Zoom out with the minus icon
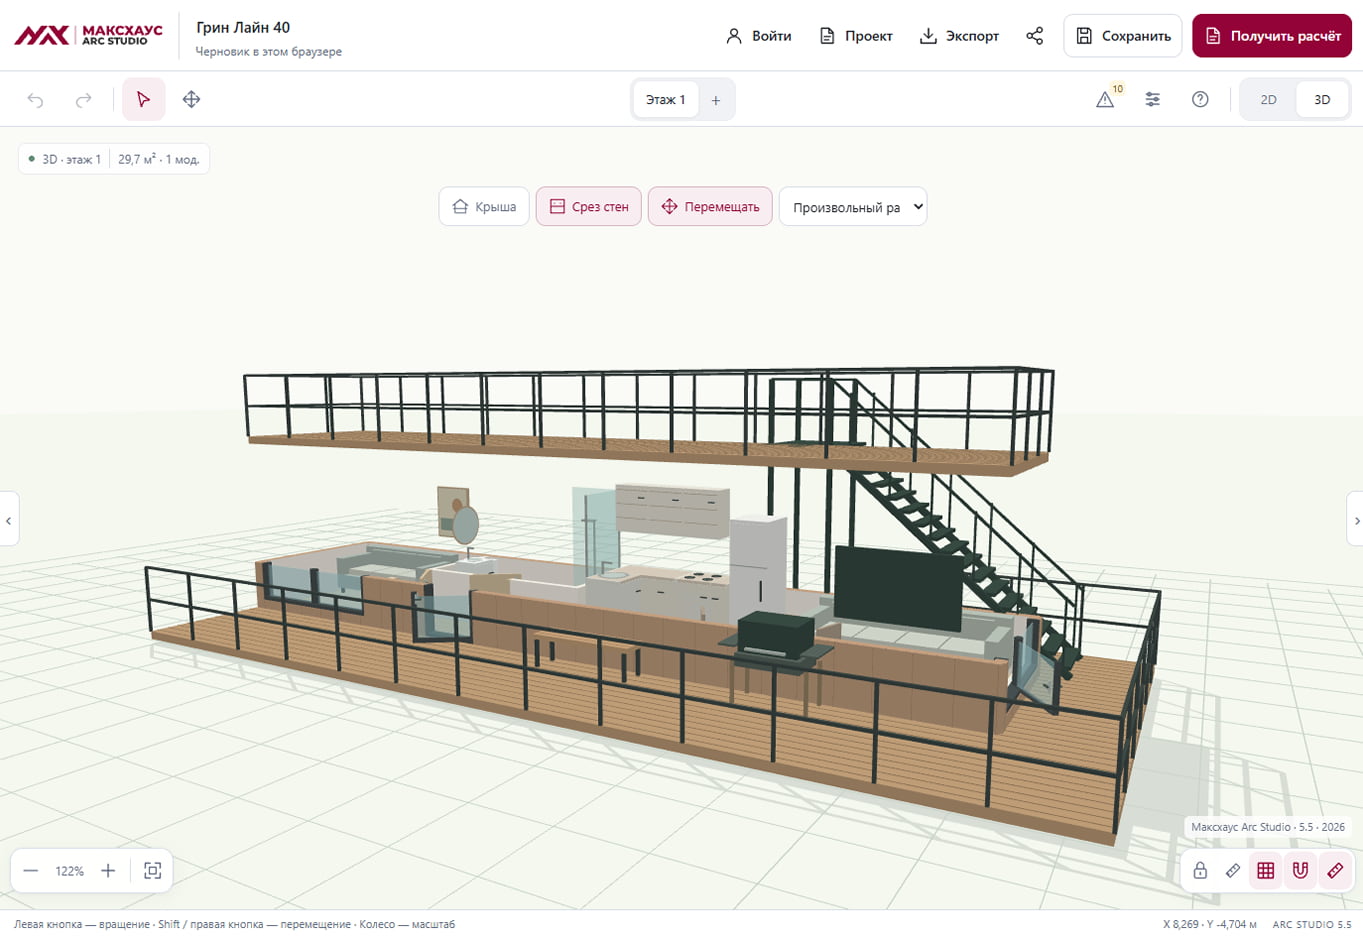The height and width of the screenshot is (936, 1363). click(x=31, y=871)
